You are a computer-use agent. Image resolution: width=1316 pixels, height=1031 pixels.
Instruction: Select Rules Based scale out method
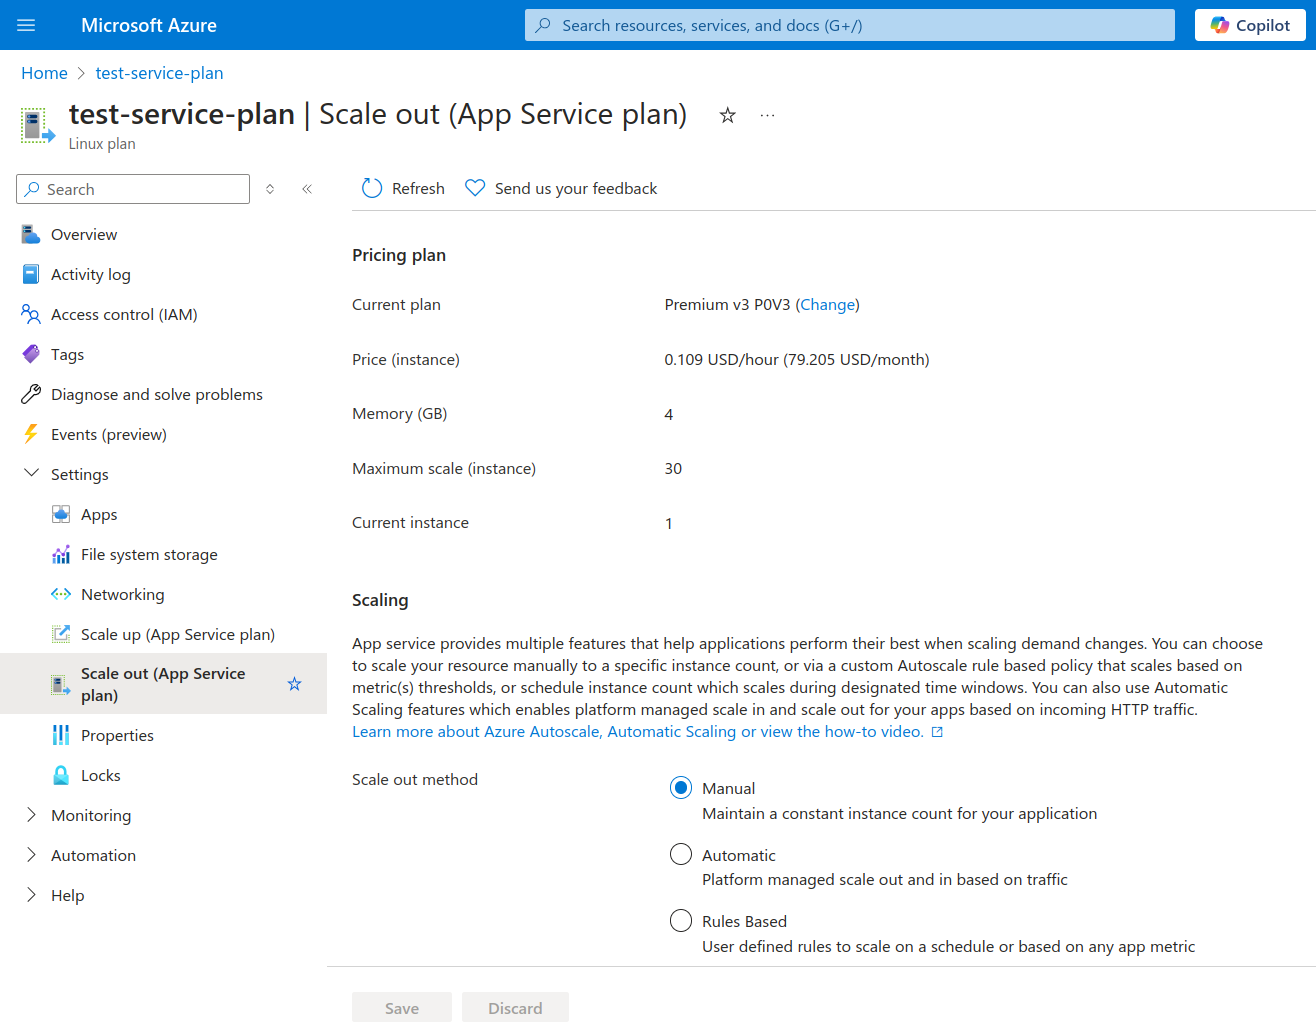coord(681,920)
